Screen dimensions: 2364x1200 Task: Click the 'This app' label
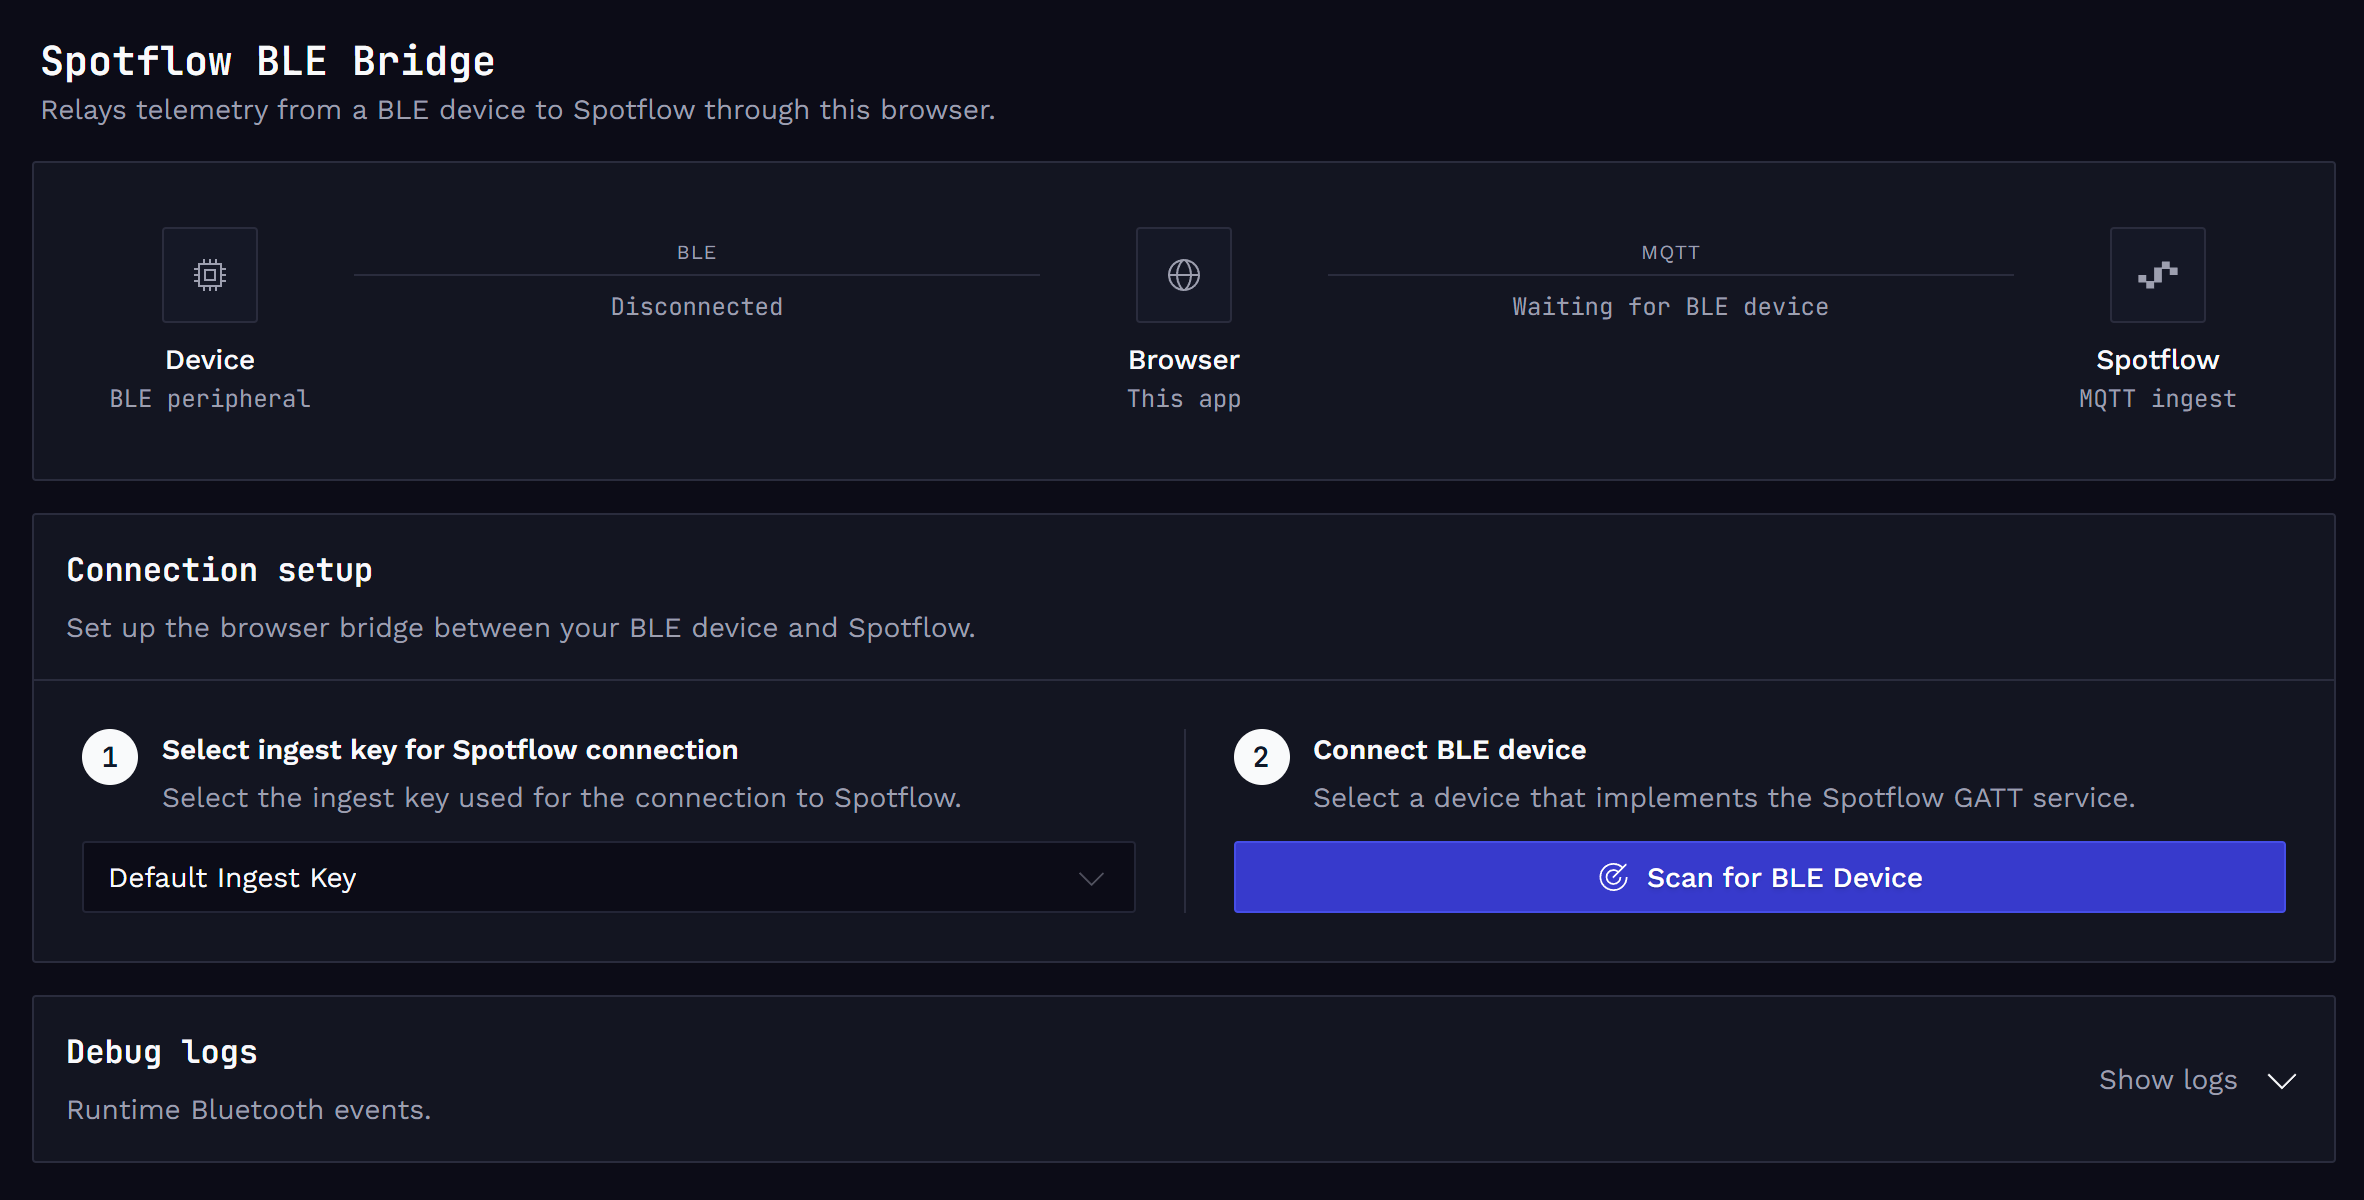click(1184, 399)
